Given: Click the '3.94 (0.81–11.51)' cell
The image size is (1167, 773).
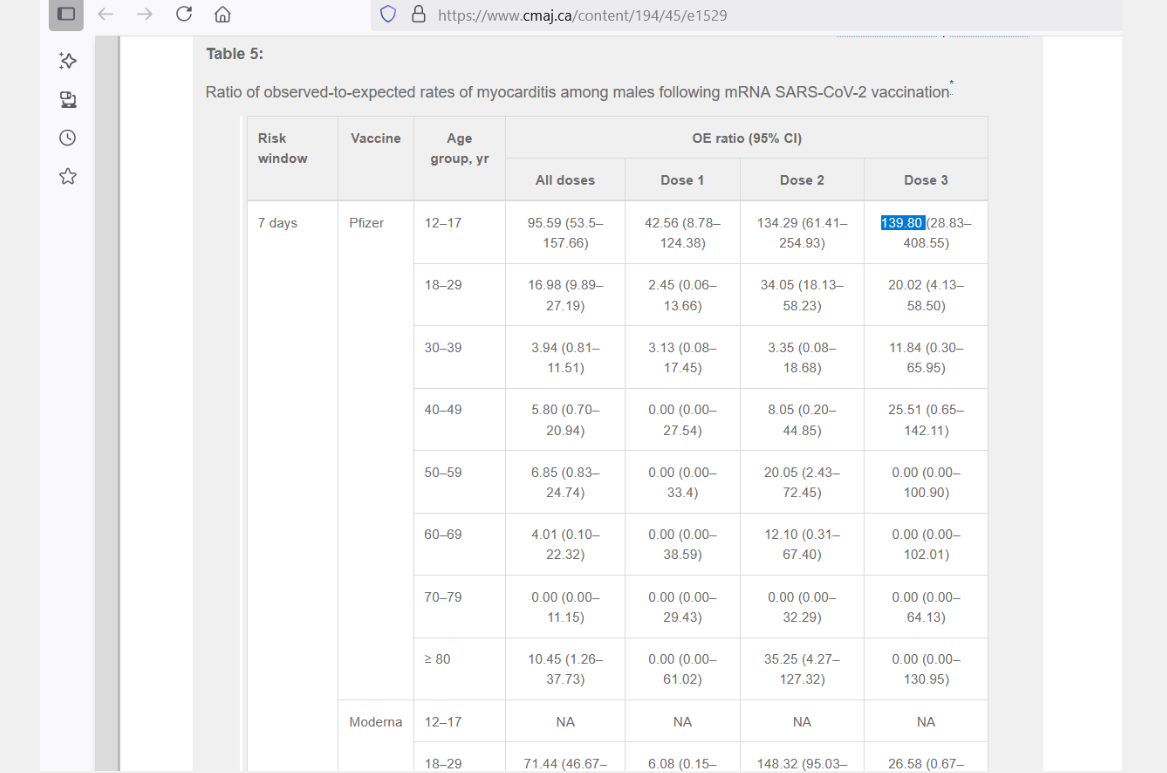Looking at the screenshot, I should tap(565, 358).
